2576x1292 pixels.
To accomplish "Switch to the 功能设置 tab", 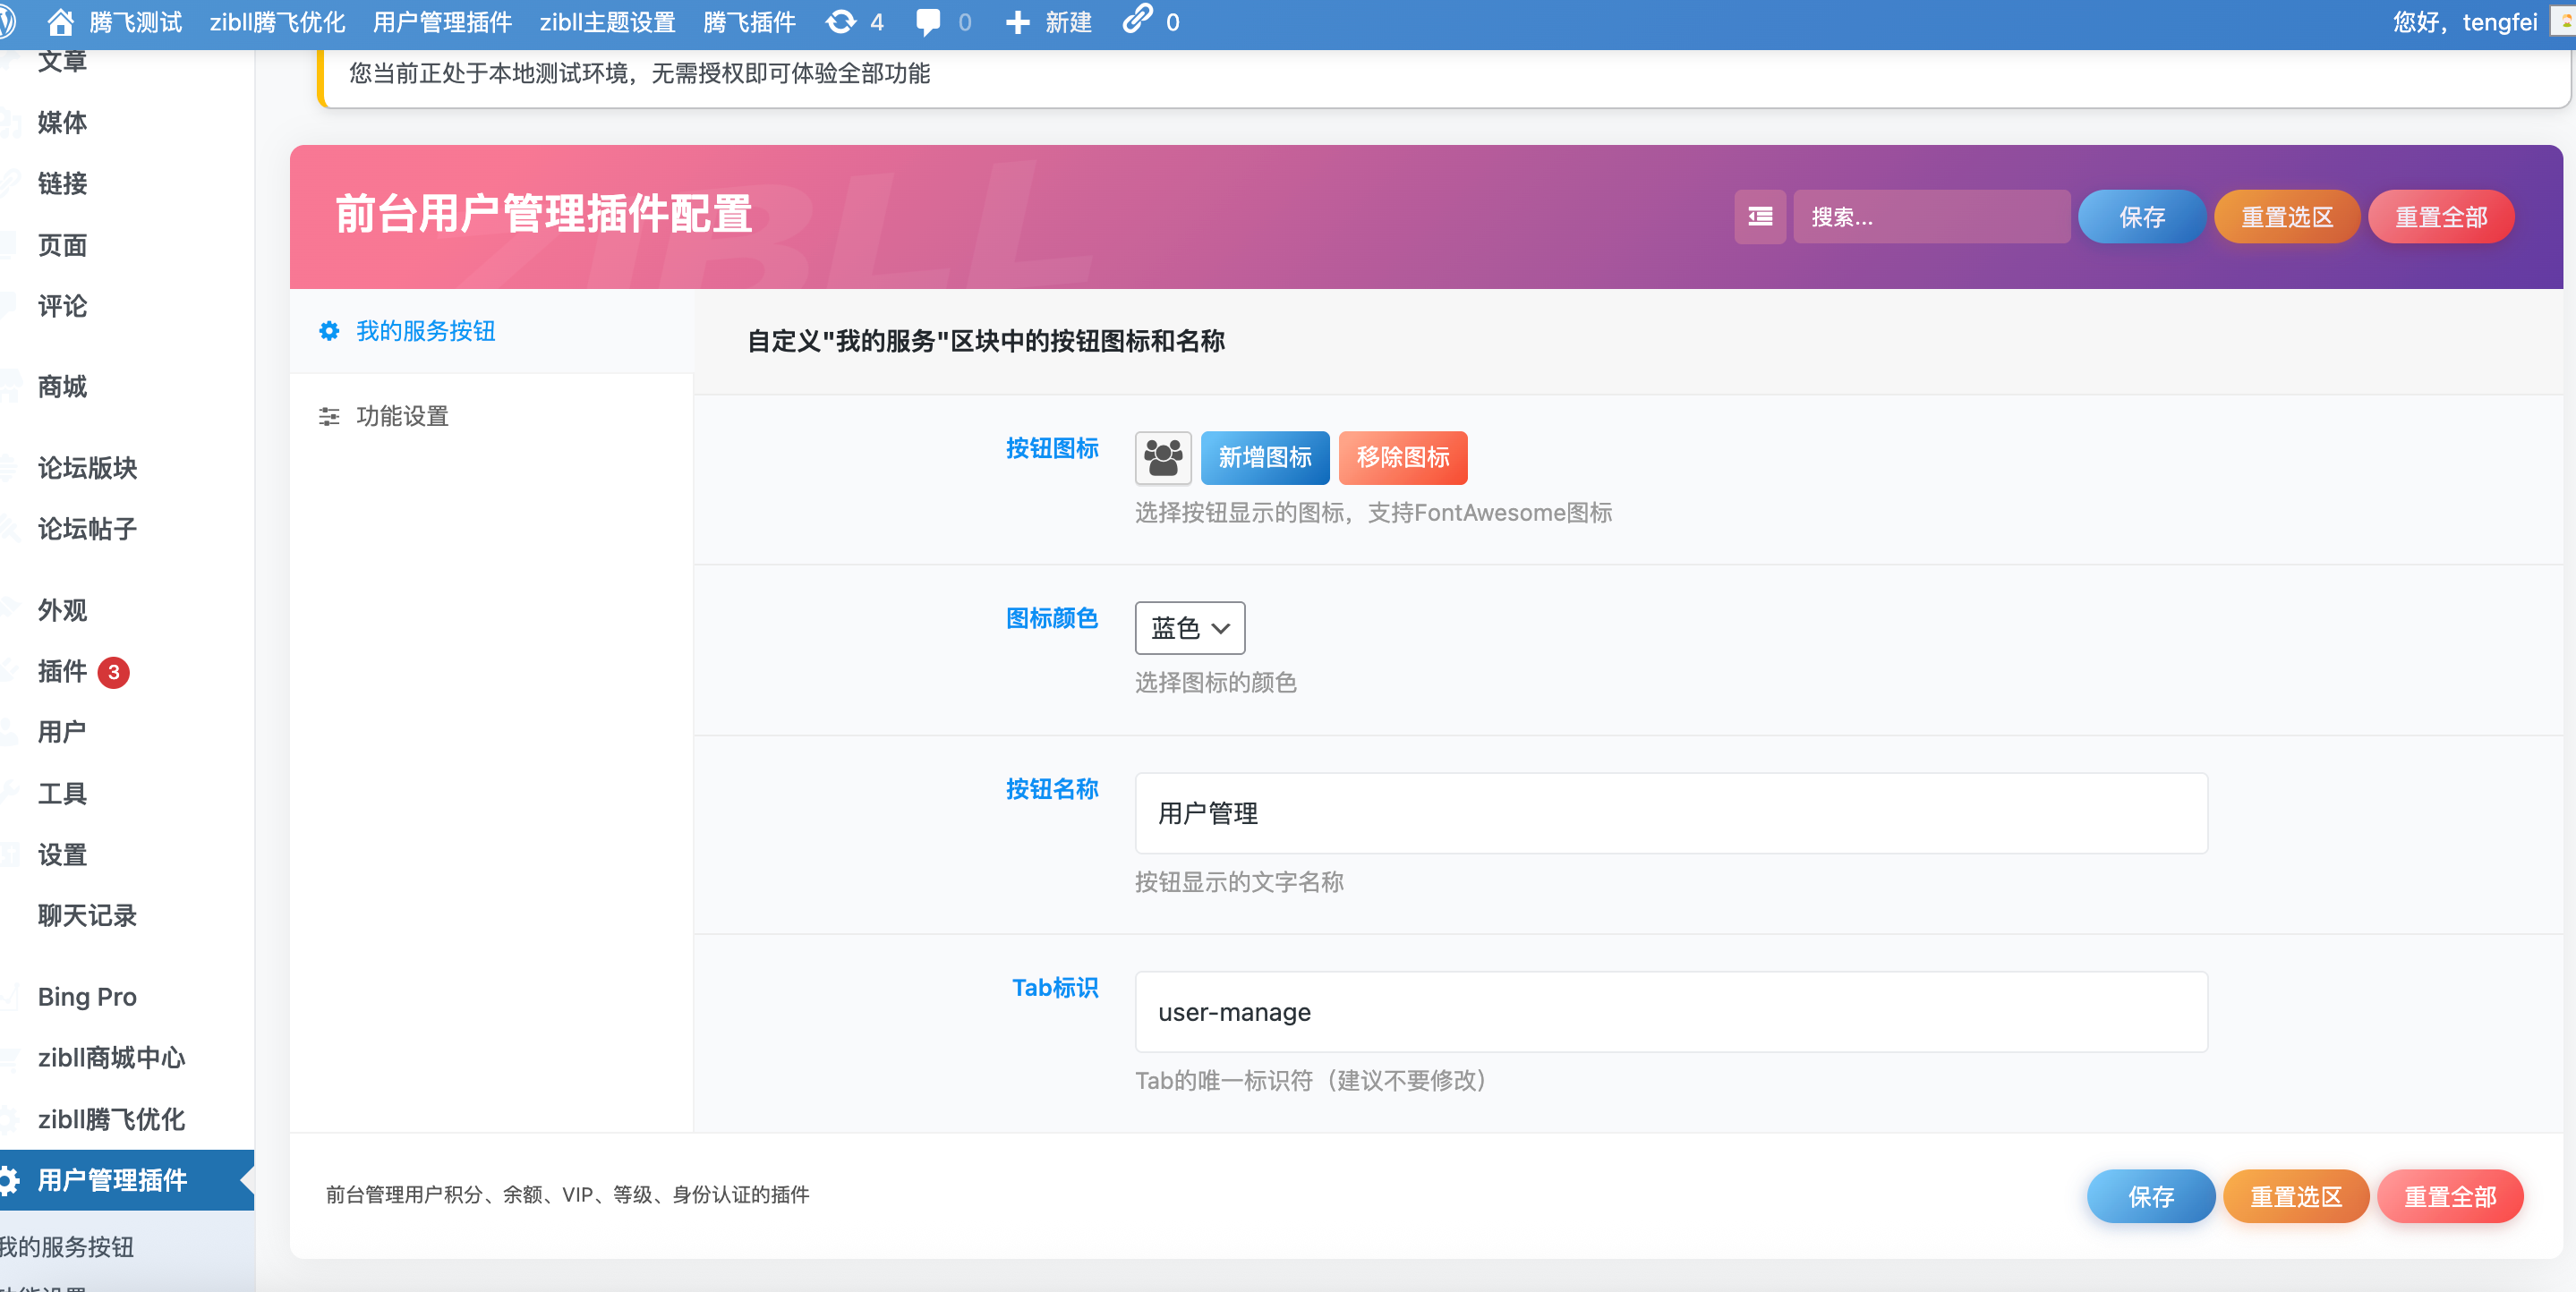I will click(x=403, y=416).
